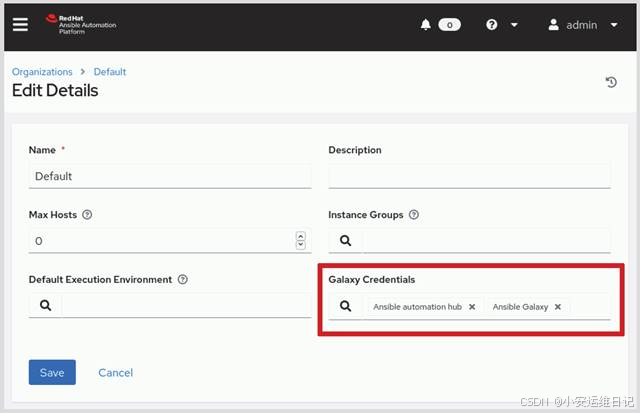640x413 pixels.
Task: Click the Instance Groups input field
Action: coord(487,241)
